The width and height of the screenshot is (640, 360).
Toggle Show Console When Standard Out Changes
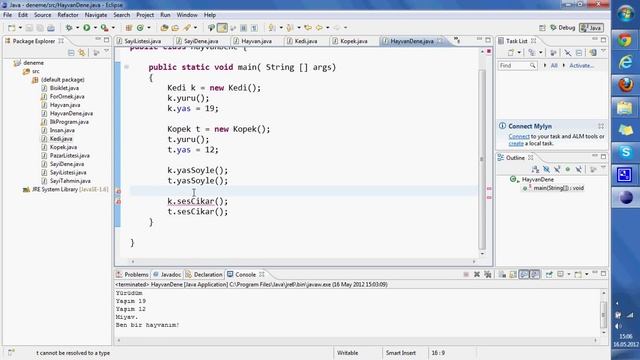click(524, 274)
